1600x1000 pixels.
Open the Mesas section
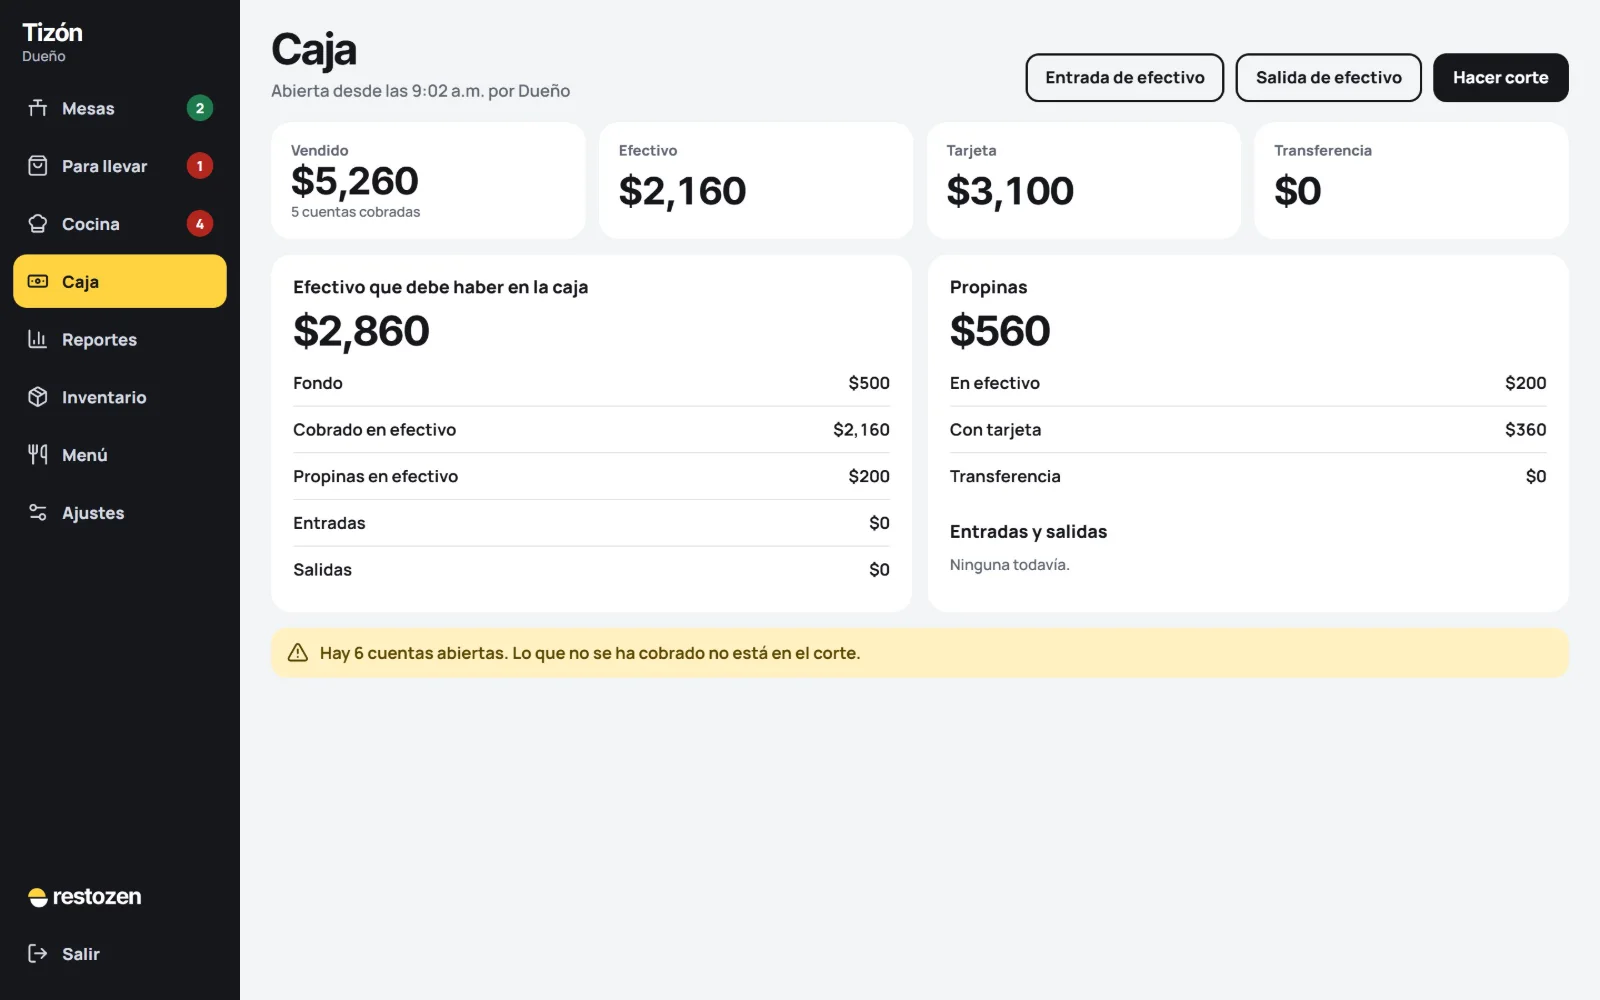(x=120, y=108)
